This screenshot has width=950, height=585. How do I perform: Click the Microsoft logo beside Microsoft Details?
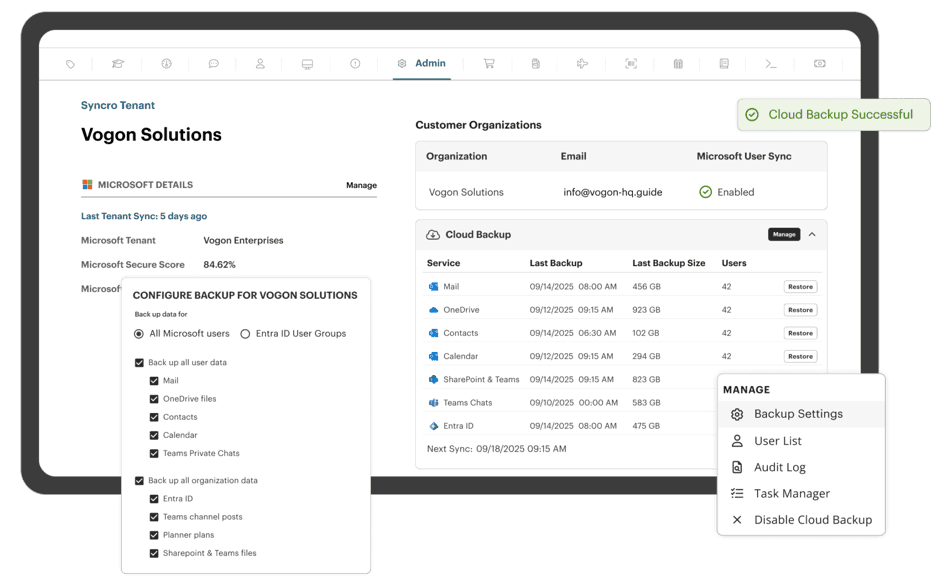pos(87,185)
